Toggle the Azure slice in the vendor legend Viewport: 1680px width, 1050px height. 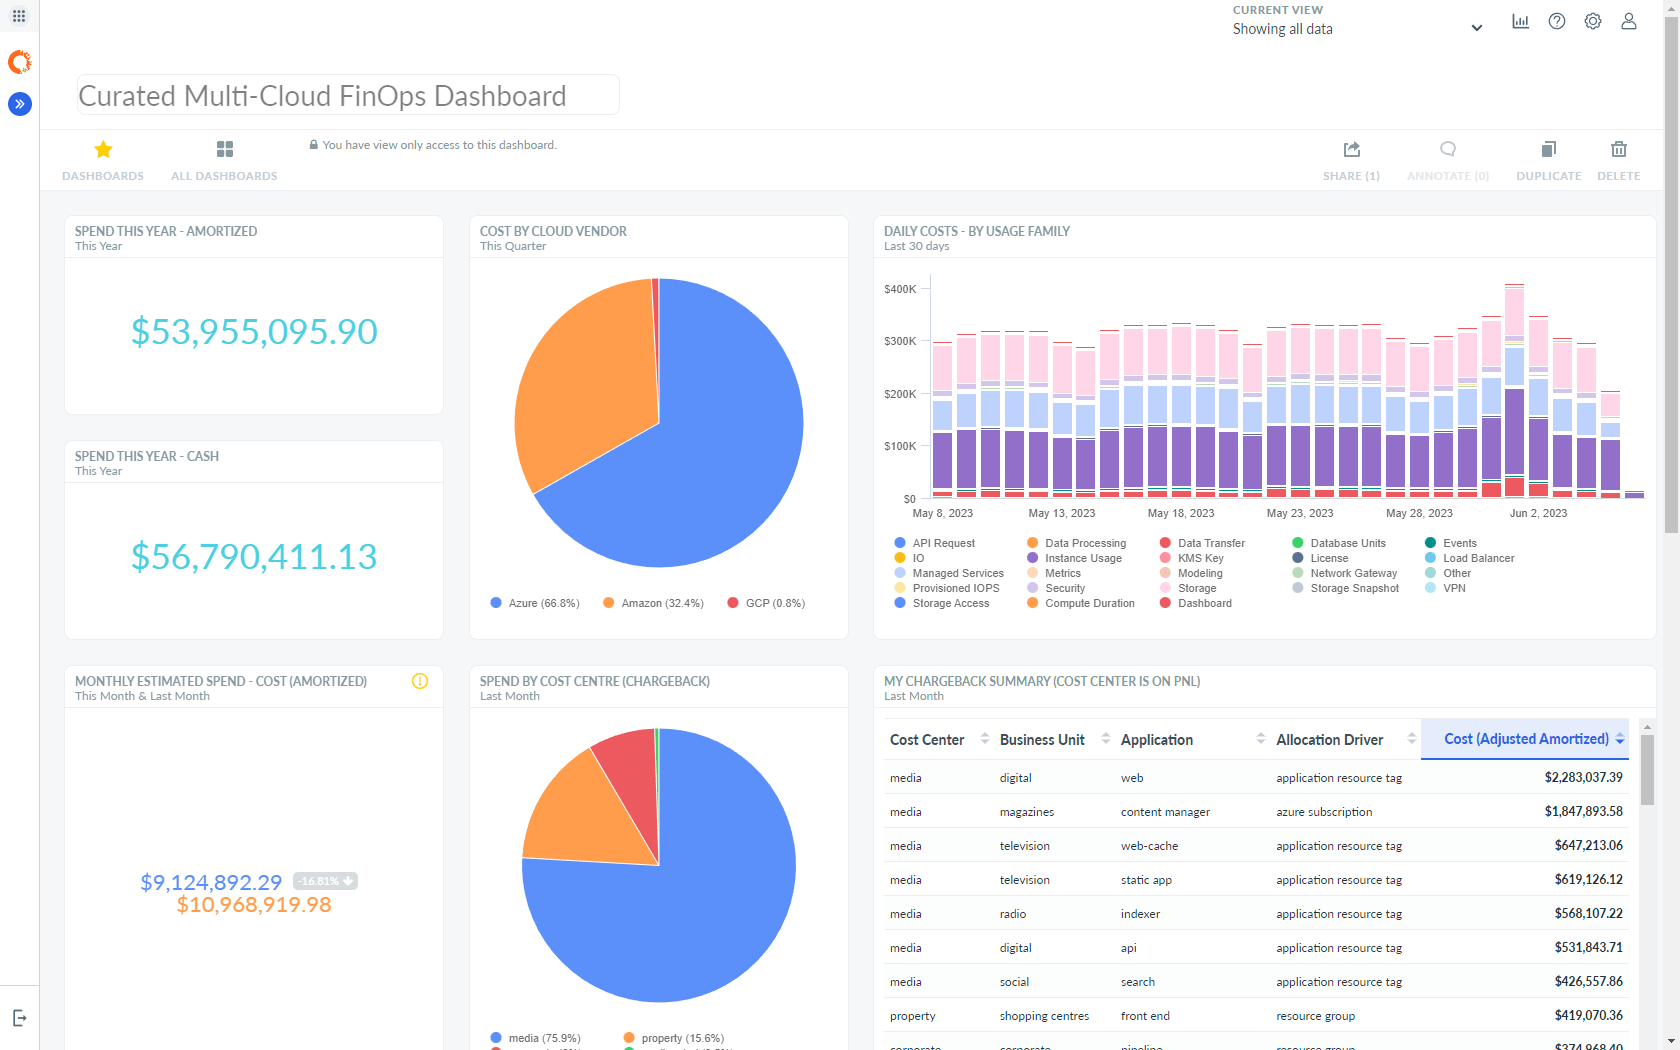[535, 602]
